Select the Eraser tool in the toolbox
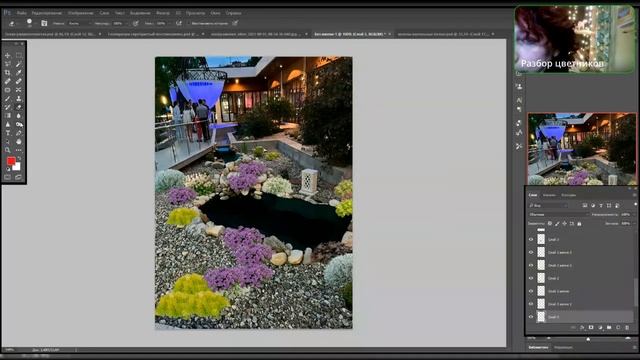Screen dimensions: 640x360 [19, 107]
